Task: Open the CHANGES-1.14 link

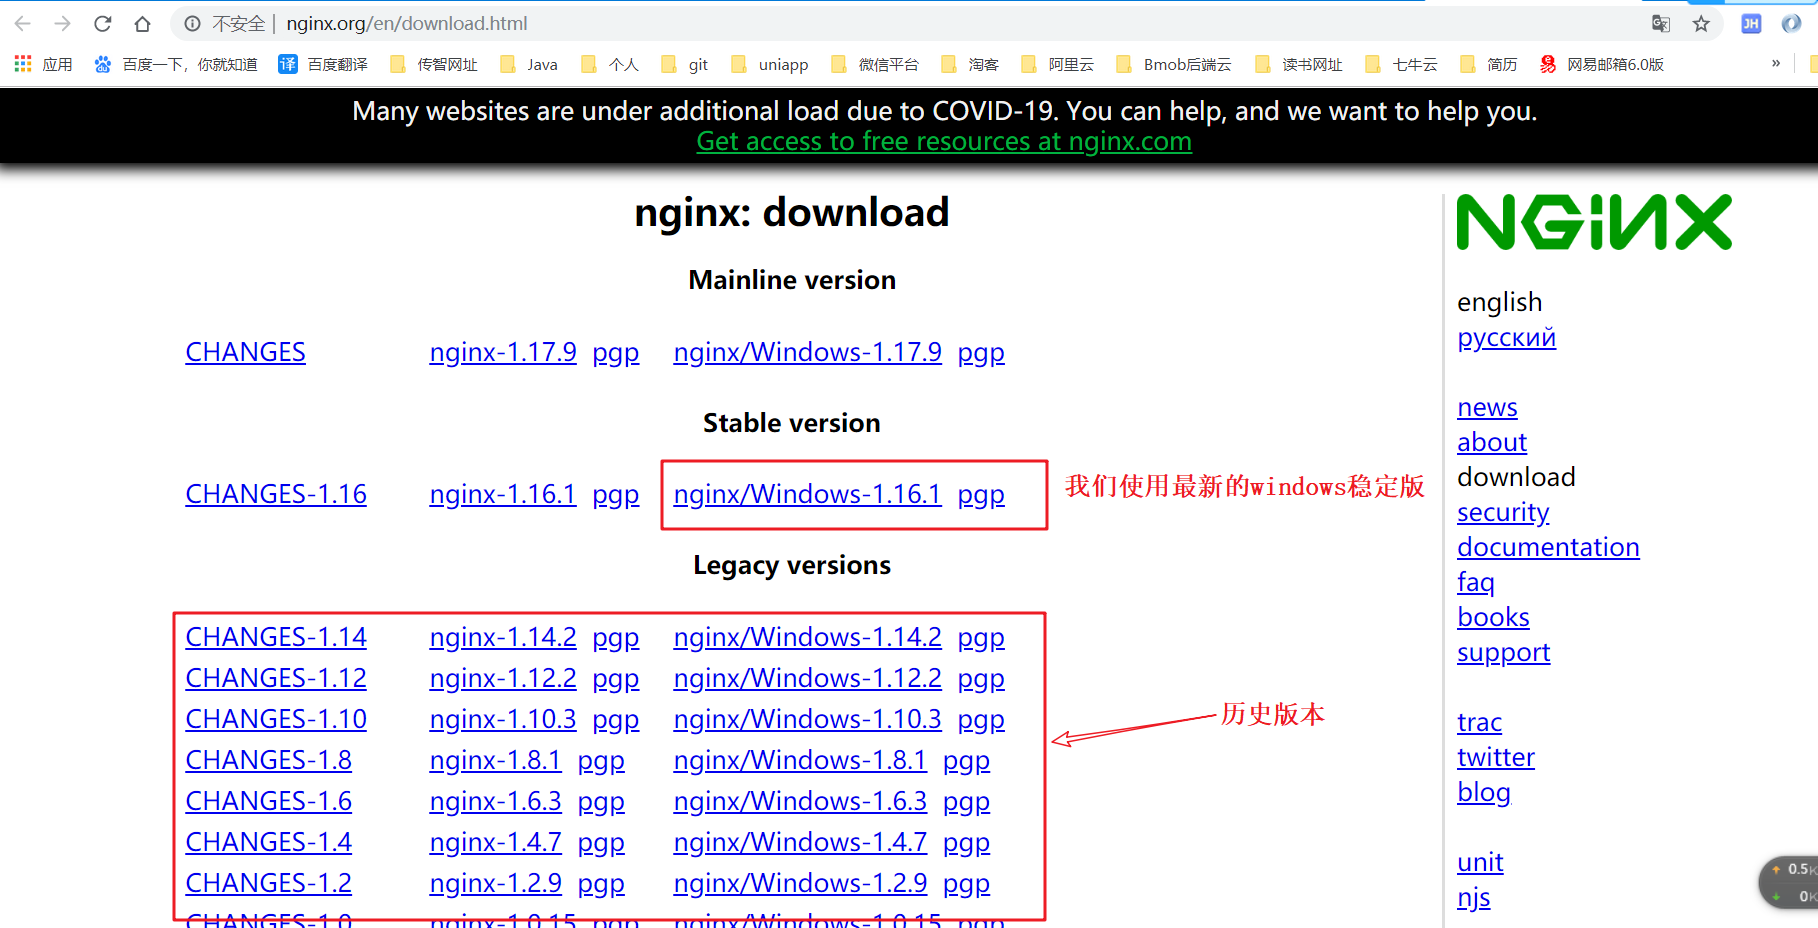Action: [x=276, y=637]
